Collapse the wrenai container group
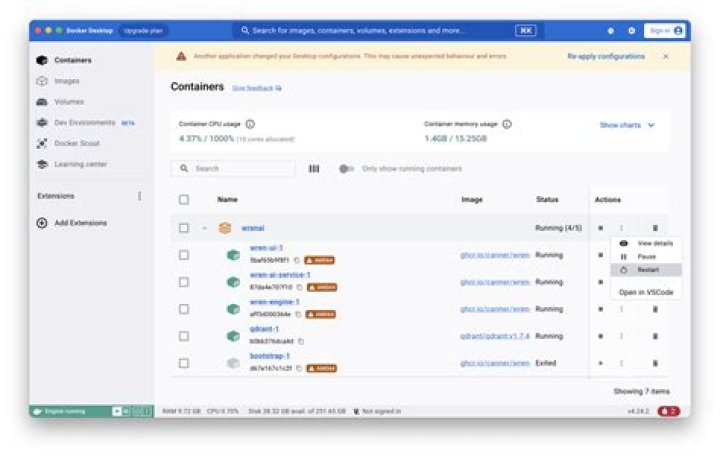 [204, 228]
